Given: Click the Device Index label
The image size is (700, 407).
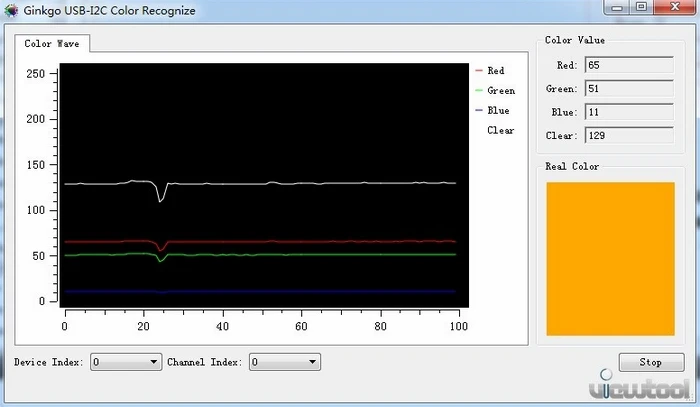Looking at the screenshot, I should coord(49,362).
